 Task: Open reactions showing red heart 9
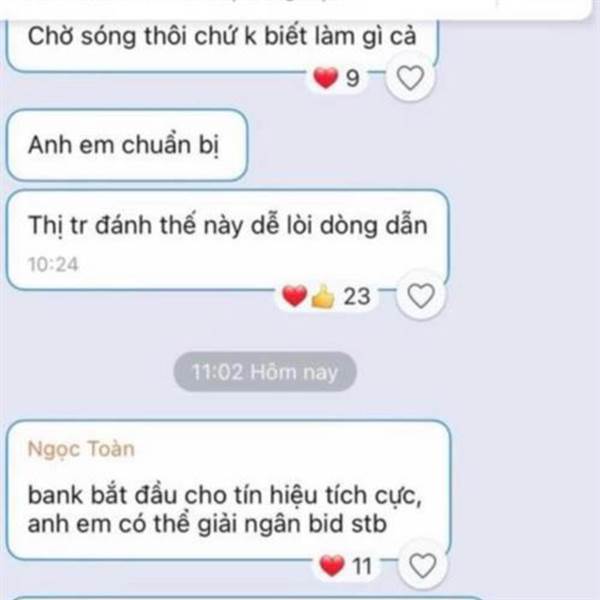(x=337, y=78)
